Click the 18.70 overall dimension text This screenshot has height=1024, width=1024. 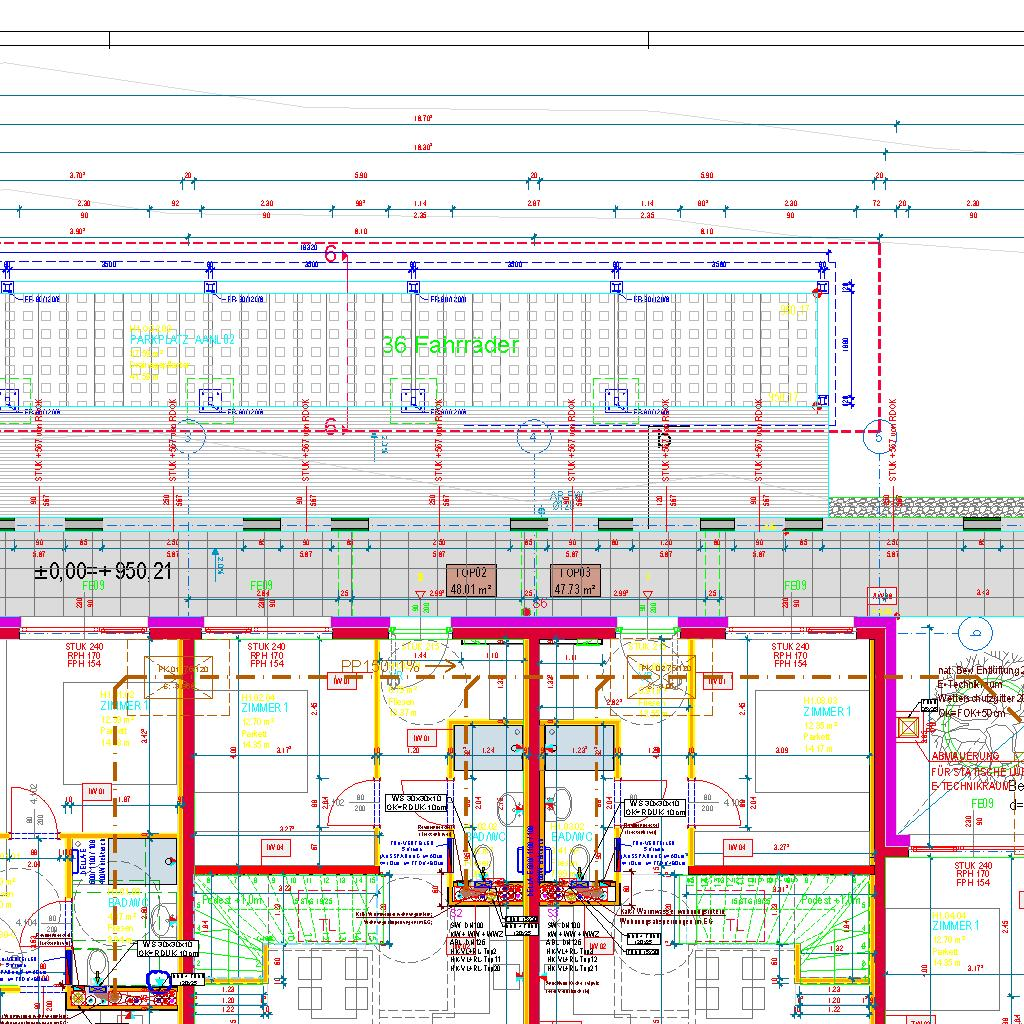point(422,119)
